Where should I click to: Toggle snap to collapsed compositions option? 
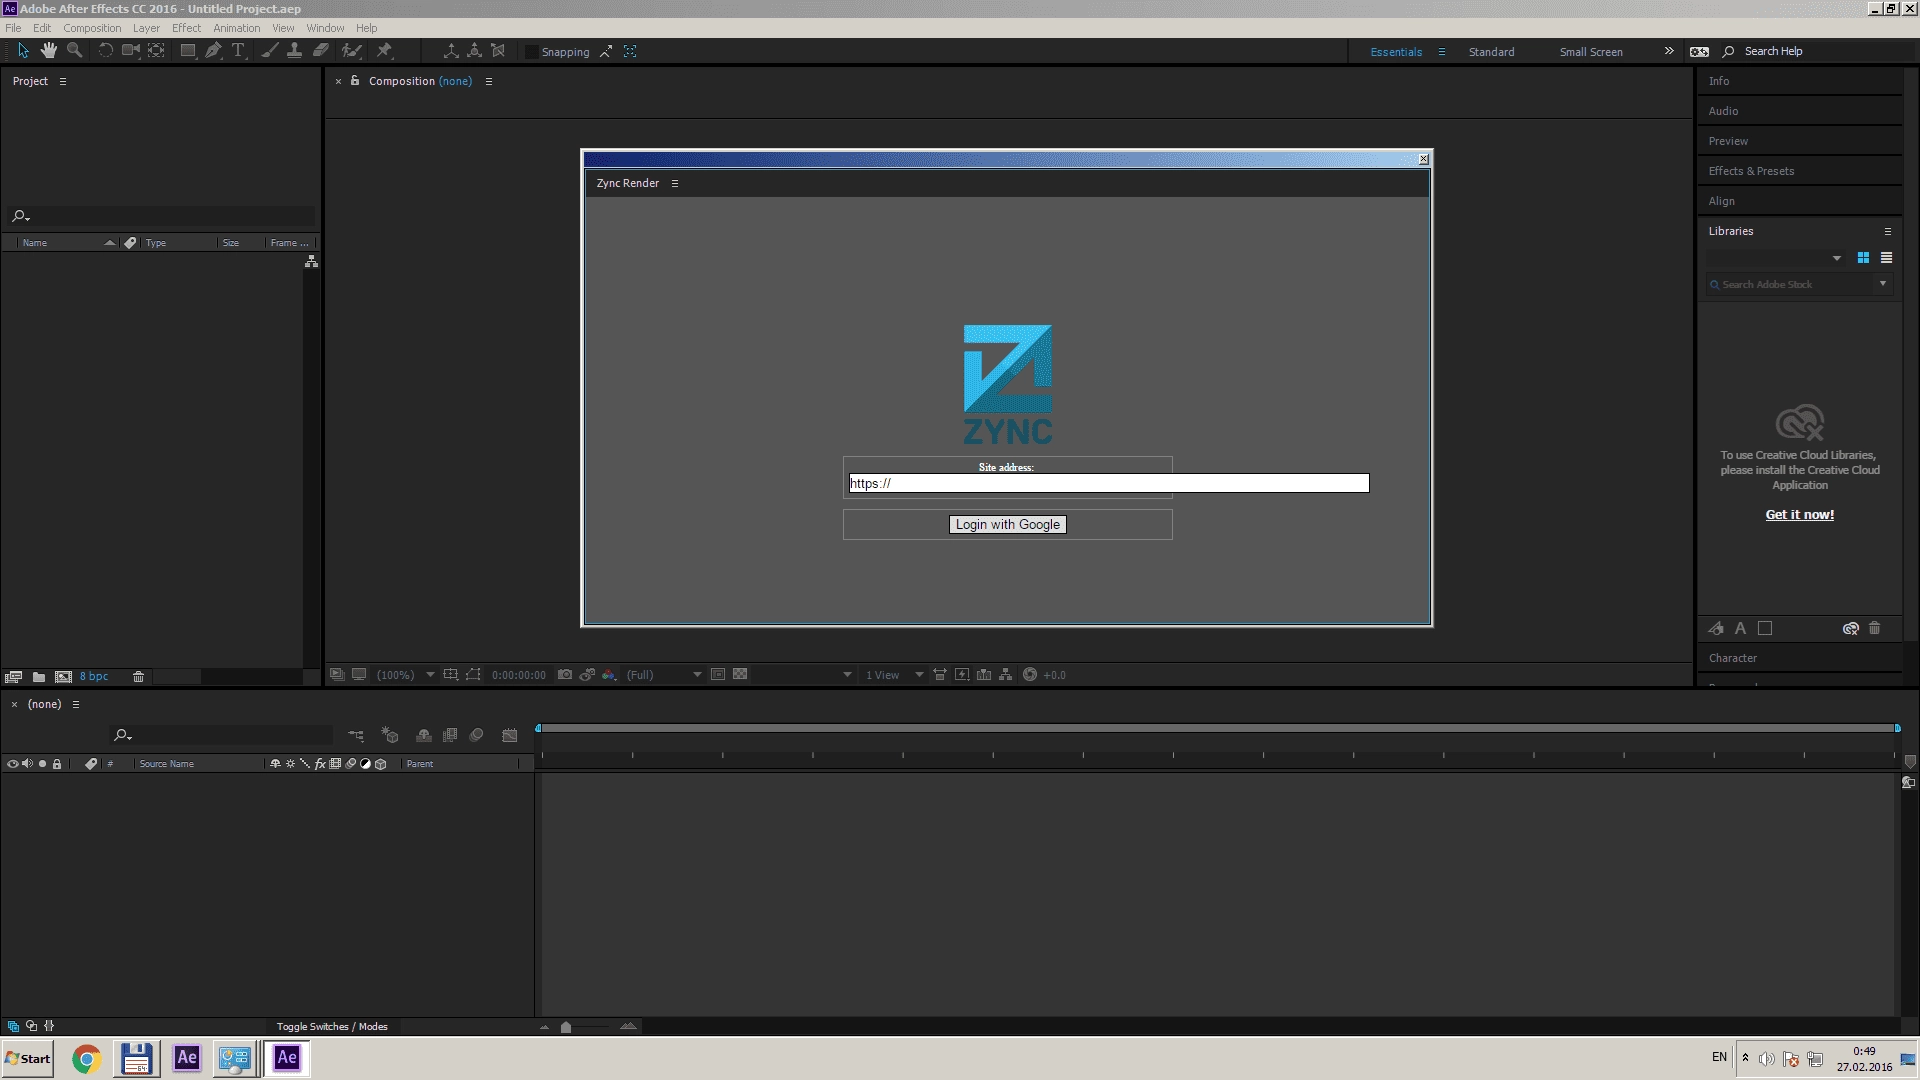630,51
